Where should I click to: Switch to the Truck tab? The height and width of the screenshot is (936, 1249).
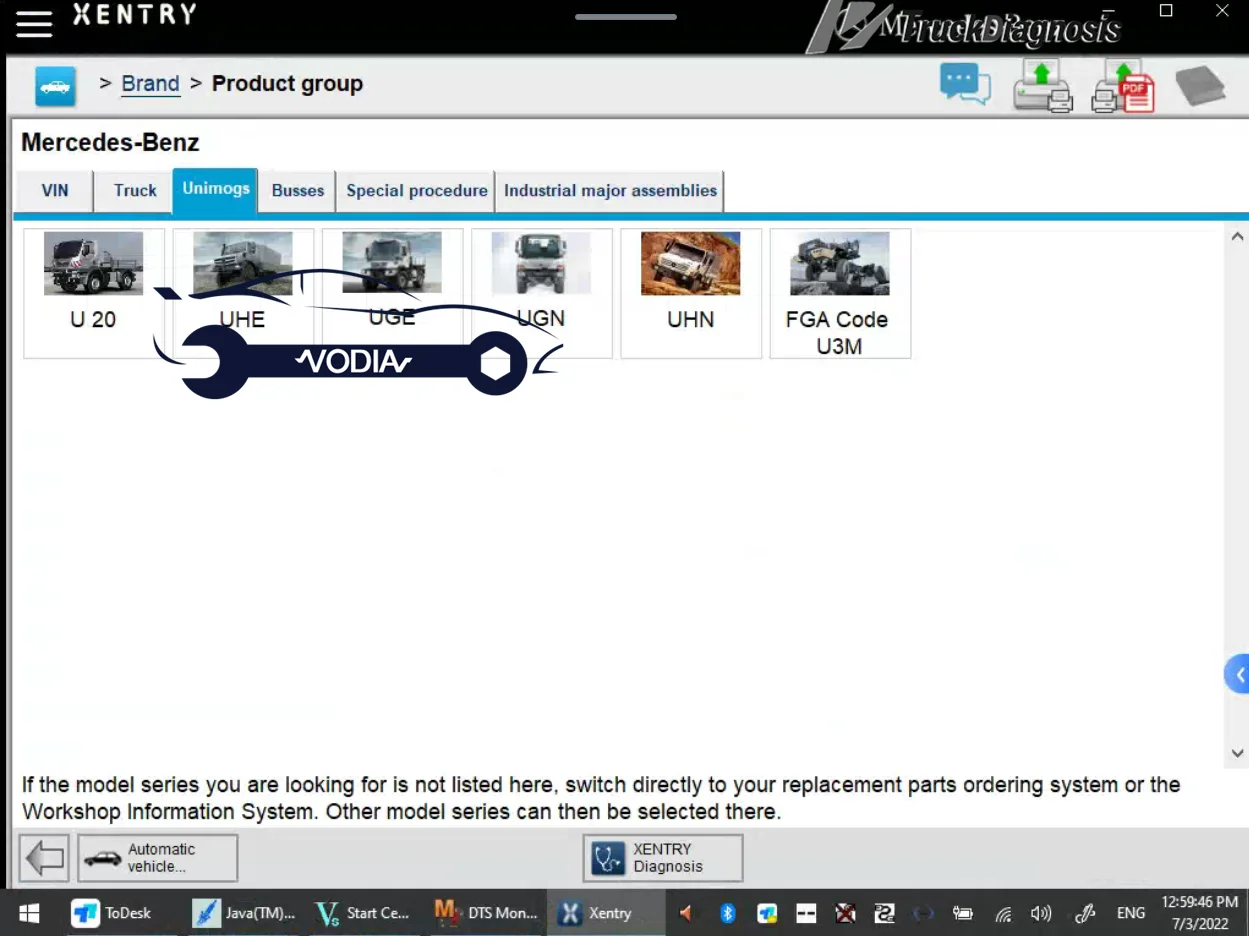[135, 191]
